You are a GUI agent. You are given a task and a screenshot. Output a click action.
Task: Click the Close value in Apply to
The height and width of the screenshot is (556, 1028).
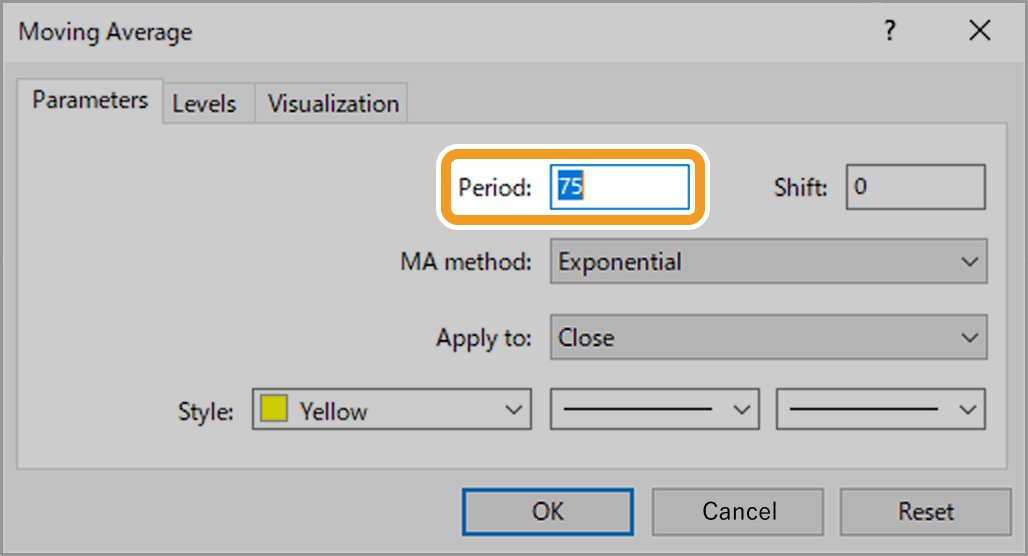point(587,338)
